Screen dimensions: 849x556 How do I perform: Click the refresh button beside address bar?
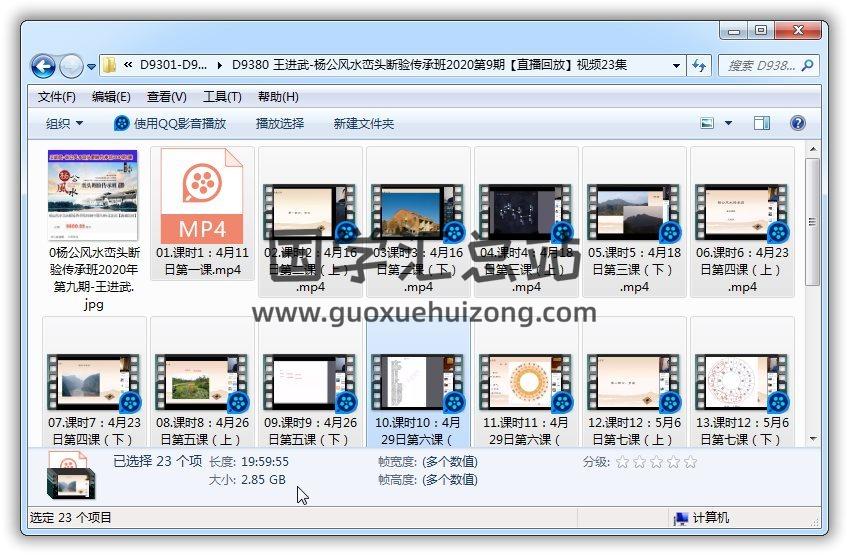click(x=700, y=66)
